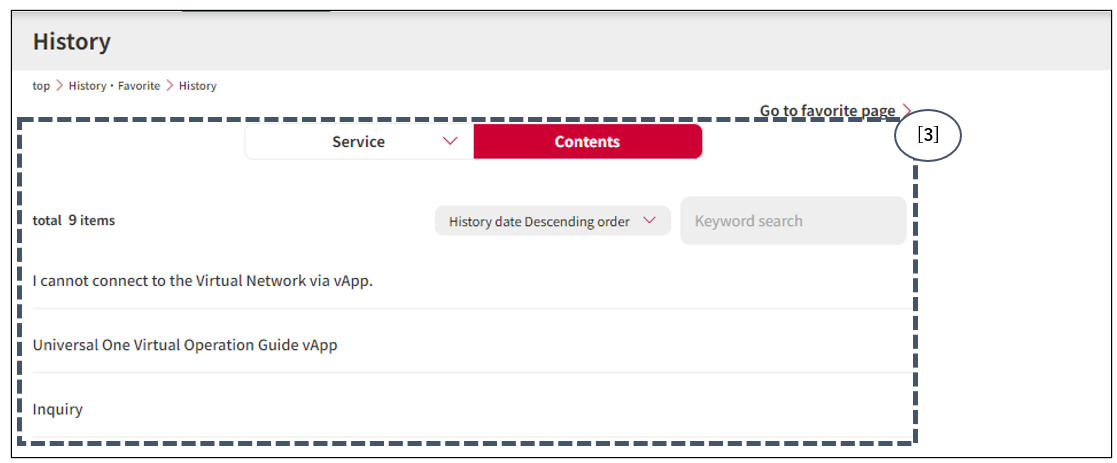Open the History date Descending order dropdown

(x=553, y=221)
